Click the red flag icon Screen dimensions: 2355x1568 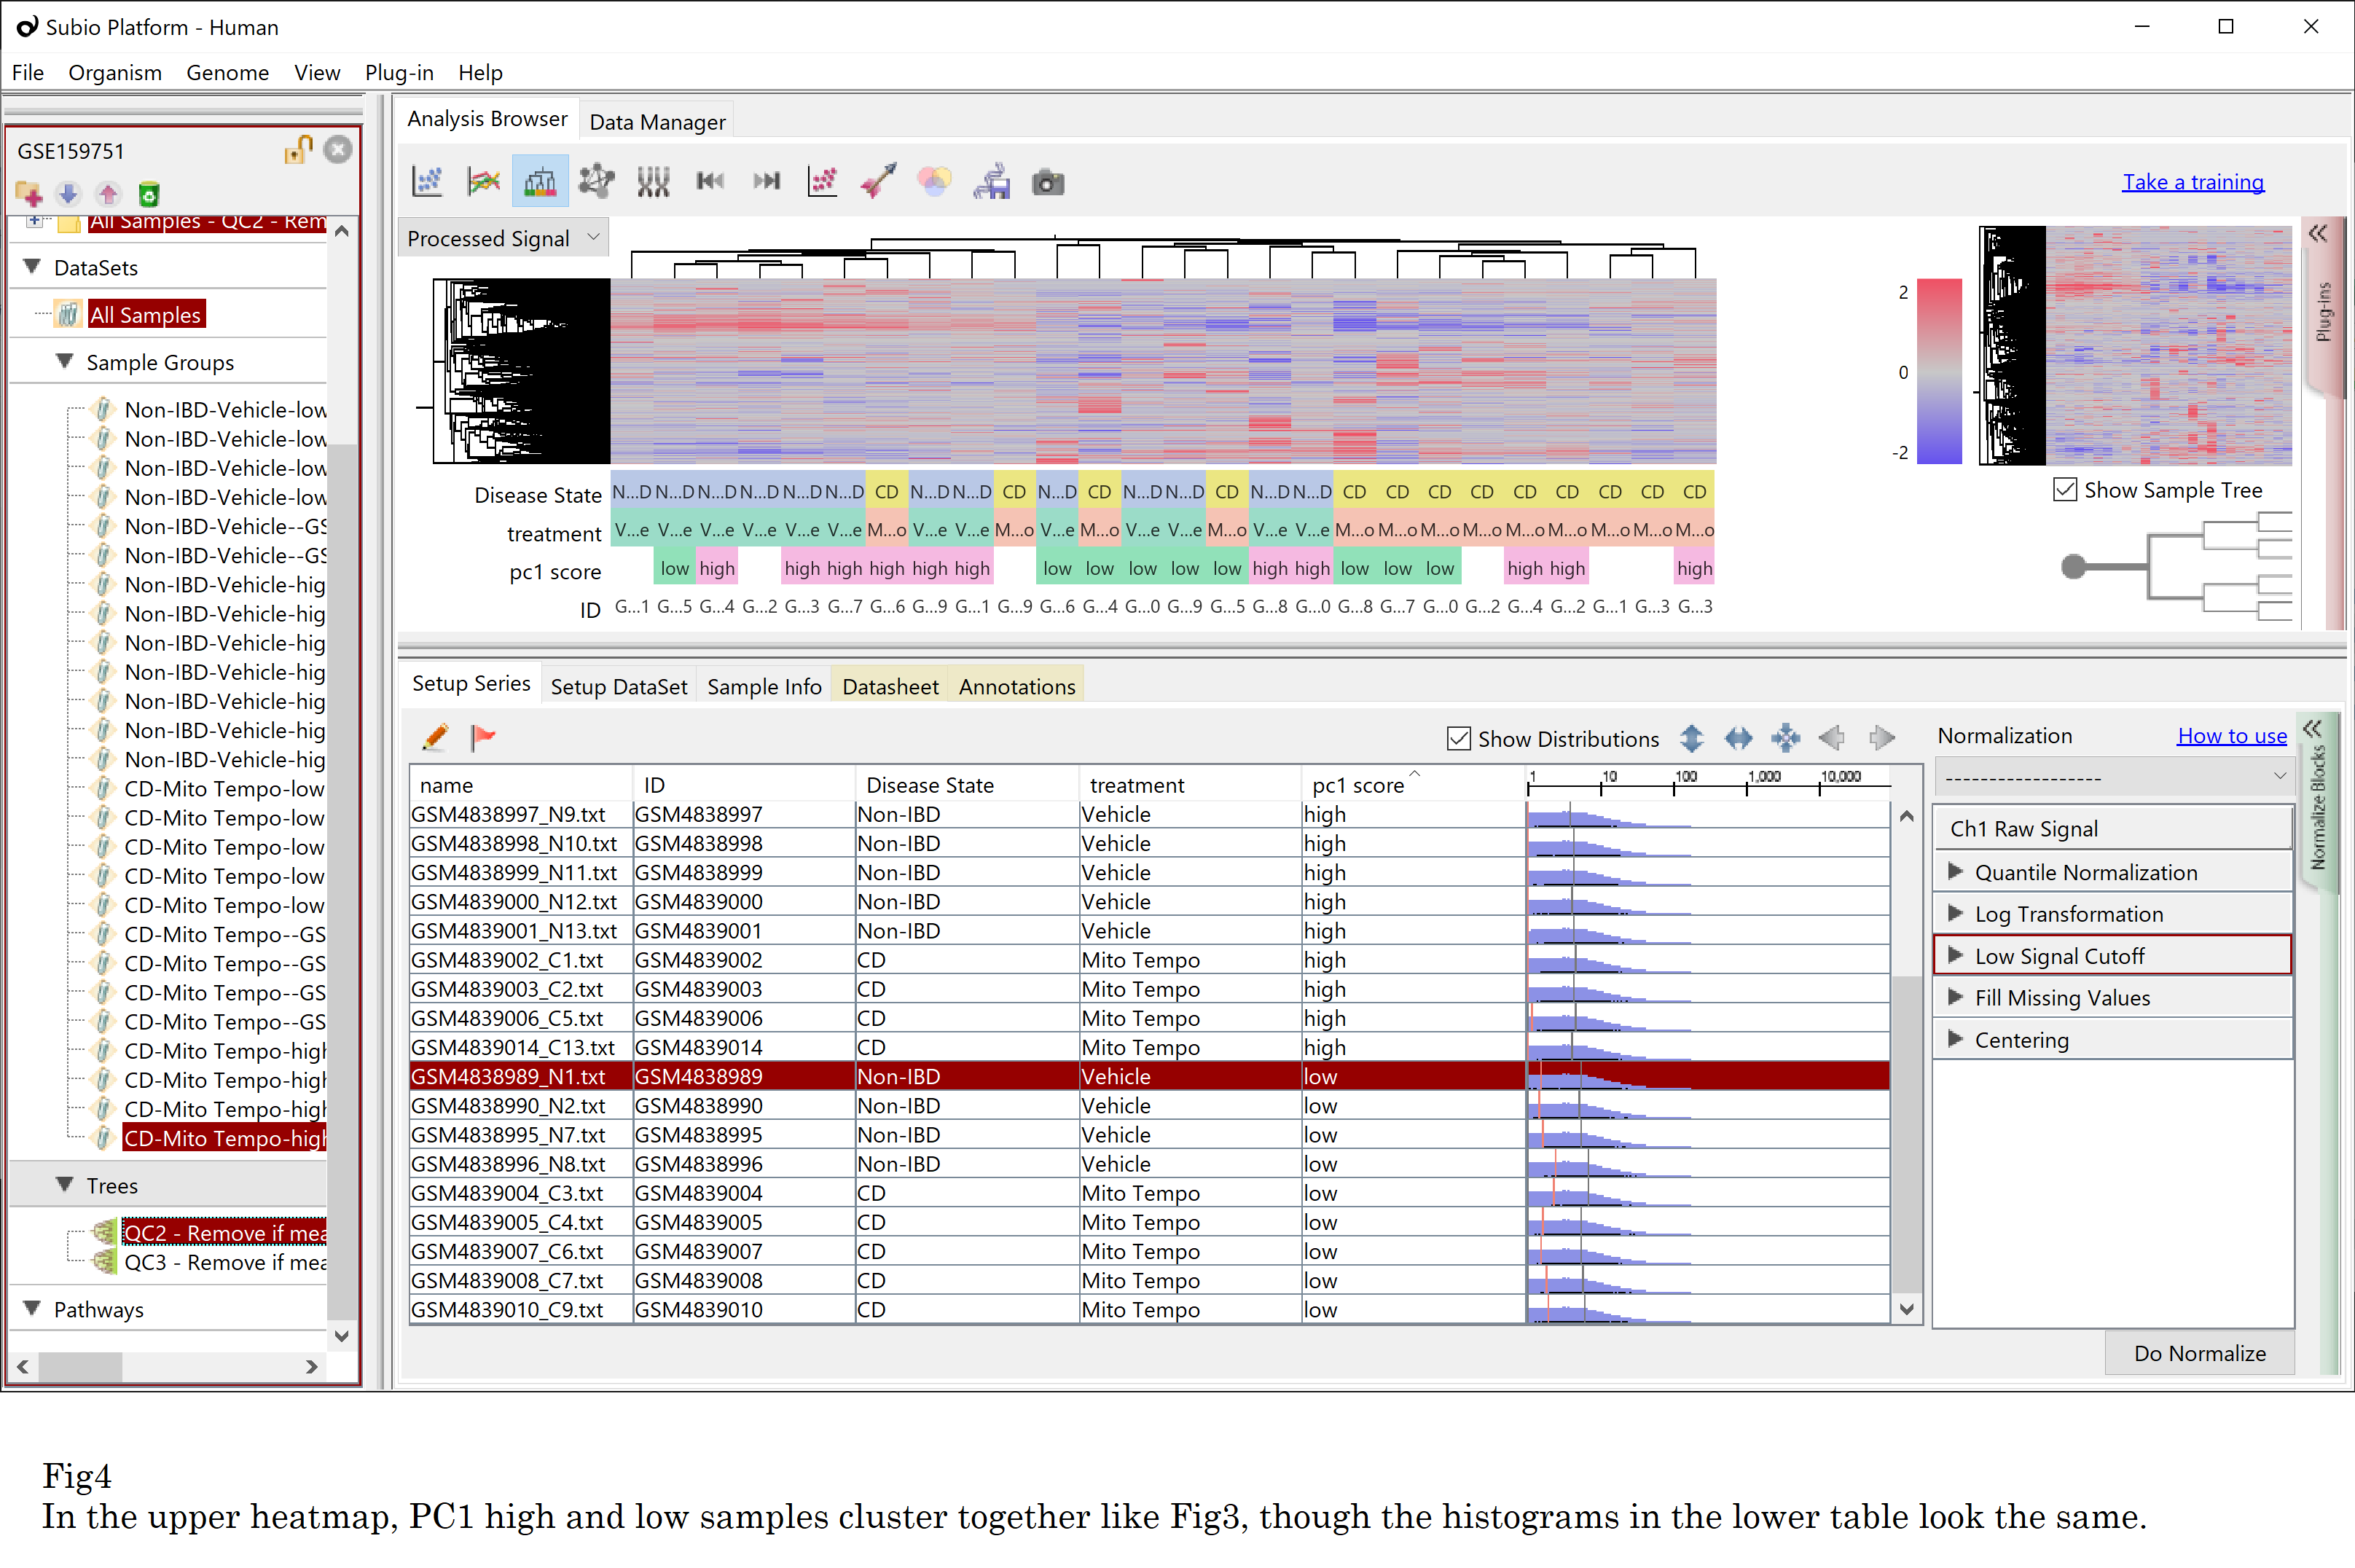tap(483, 737)
